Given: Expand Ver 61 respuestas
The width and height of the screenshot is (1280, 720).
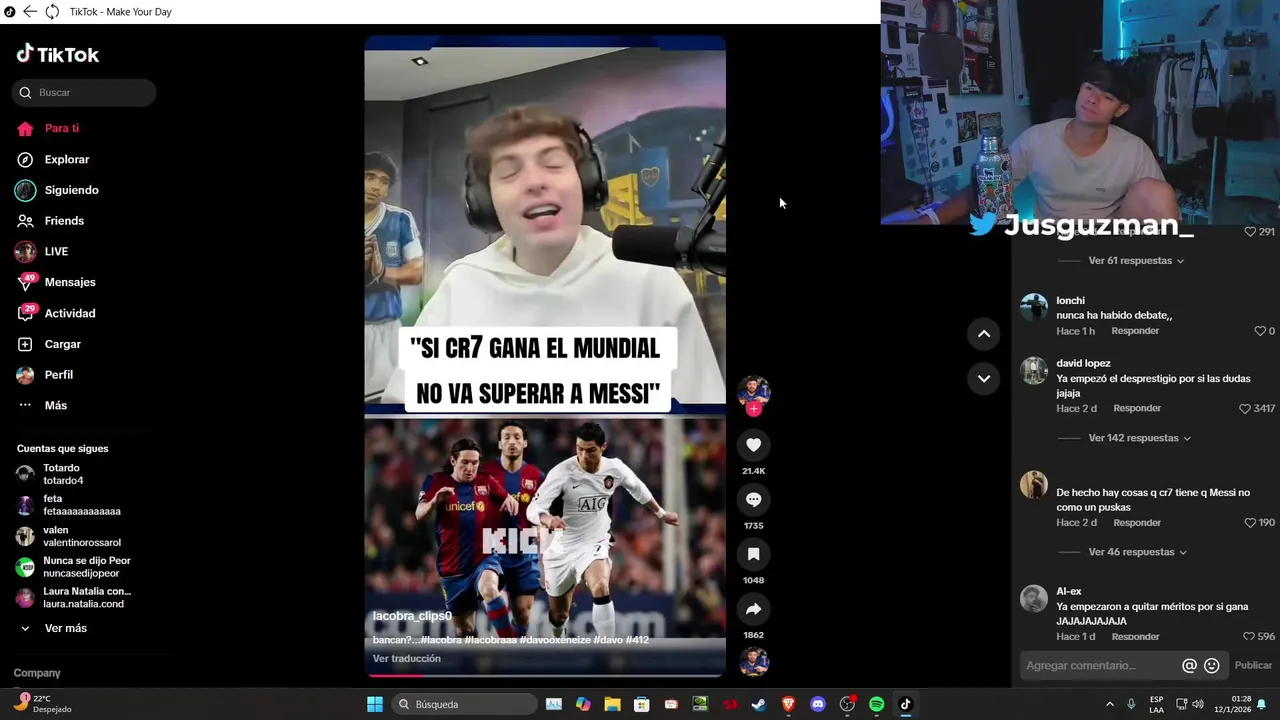Looking at the screenshot, I should click(1136, 261).
